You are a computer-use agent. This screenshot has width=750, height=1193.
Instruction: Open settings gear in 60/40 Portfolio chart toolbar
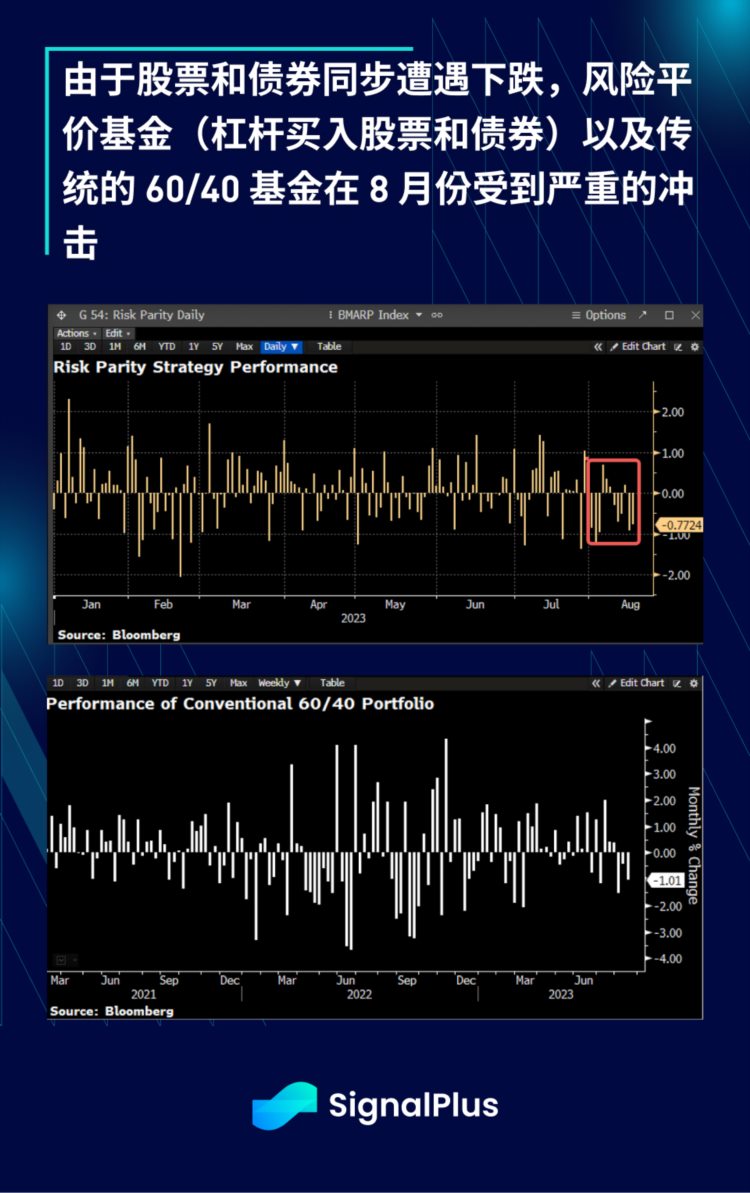pos(695,683)
